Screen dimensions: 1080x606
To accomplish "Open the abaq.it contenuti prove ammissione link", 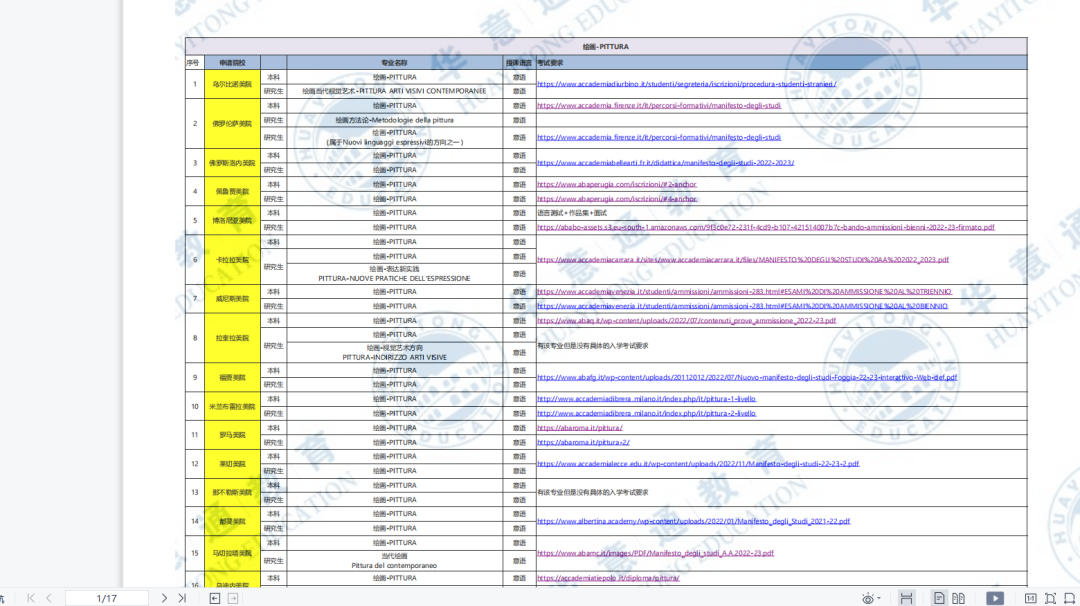I will click(x=686, y=321).
